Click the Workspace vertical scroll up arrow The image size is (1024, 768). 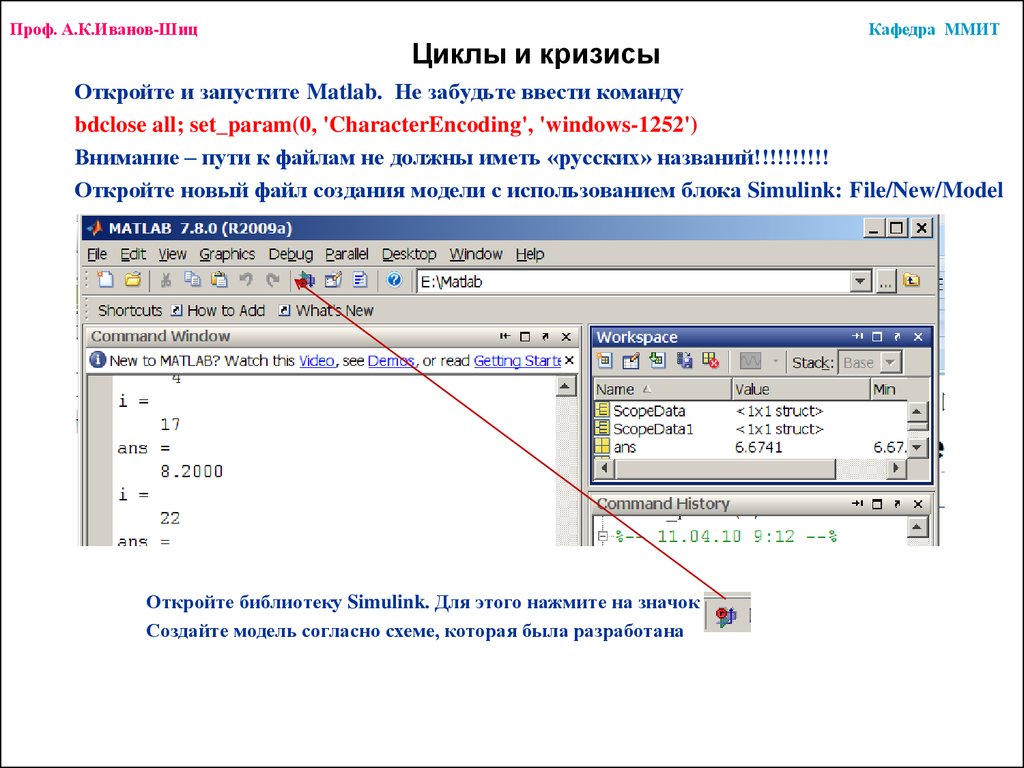[917, 411]
